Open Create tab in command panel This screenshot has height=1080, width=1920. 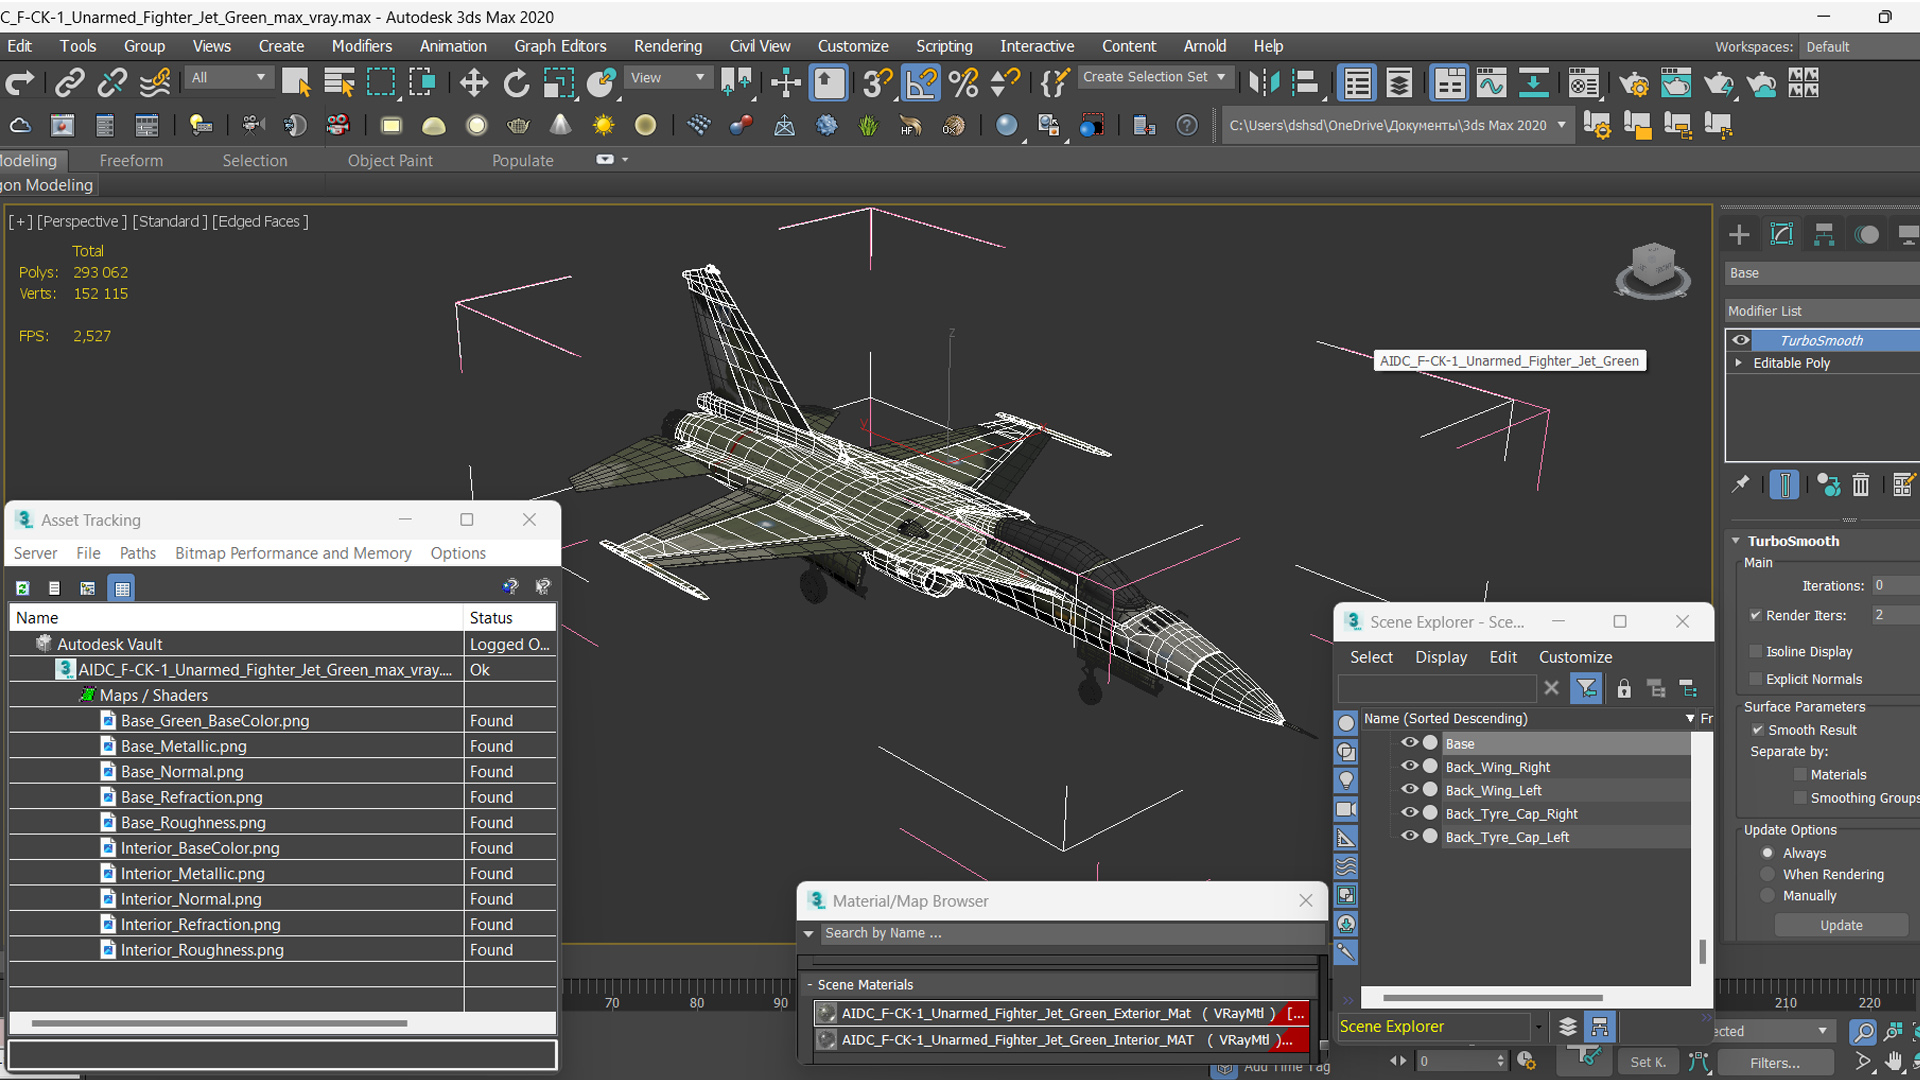pyautogui.click(x=1739, y=234)
